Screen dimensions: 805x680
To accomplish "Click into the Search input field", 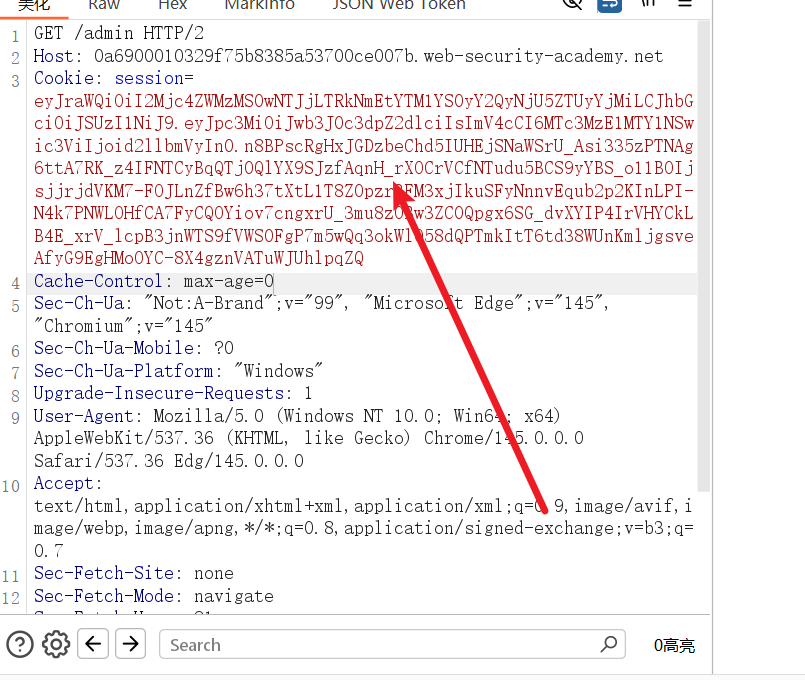I will click(x=380, y=645).
